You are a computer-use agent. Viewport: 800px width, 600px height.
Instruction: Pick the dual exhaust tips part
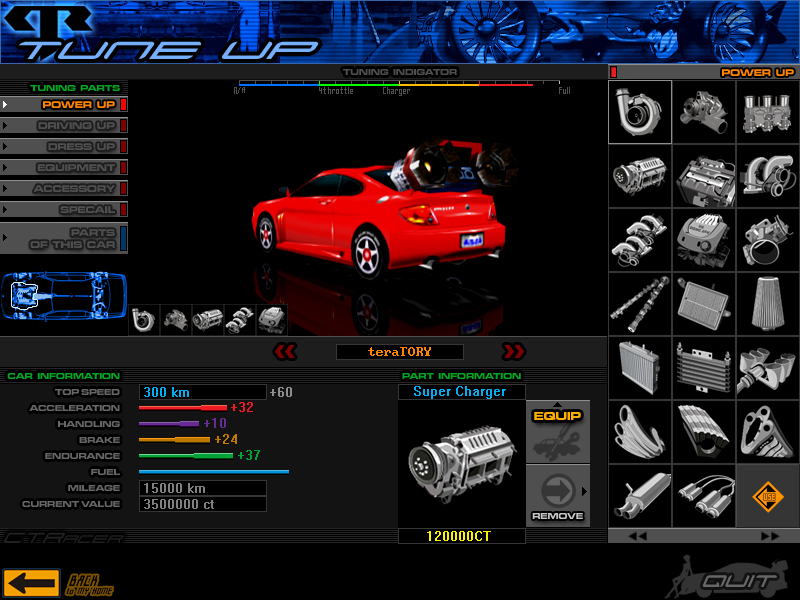(704, 496)
